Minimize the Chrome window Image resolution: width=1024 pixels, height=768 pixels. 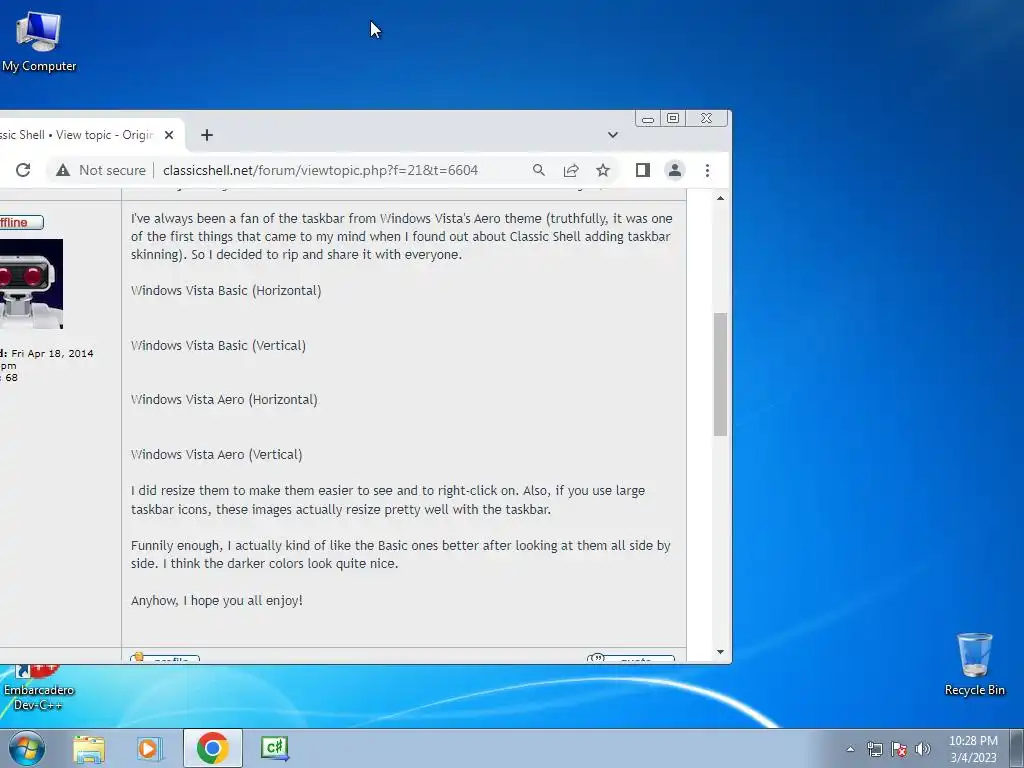pos(647,119)
